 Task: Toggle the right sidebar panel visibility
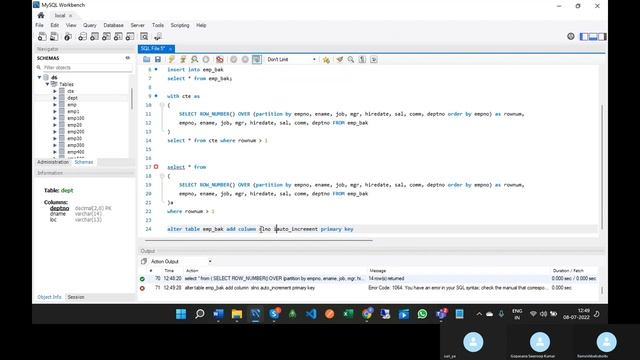pos(602,37)
